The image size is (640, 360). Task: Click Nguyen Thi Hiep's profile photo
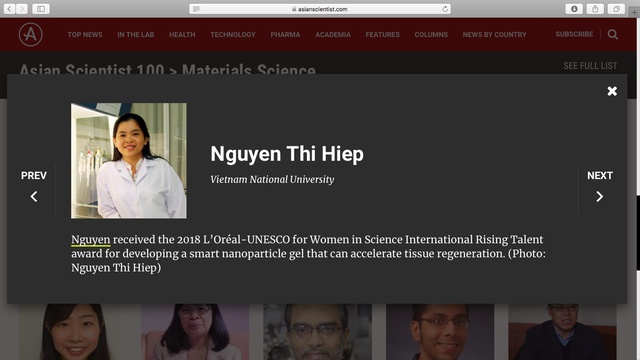pos(129,161)
